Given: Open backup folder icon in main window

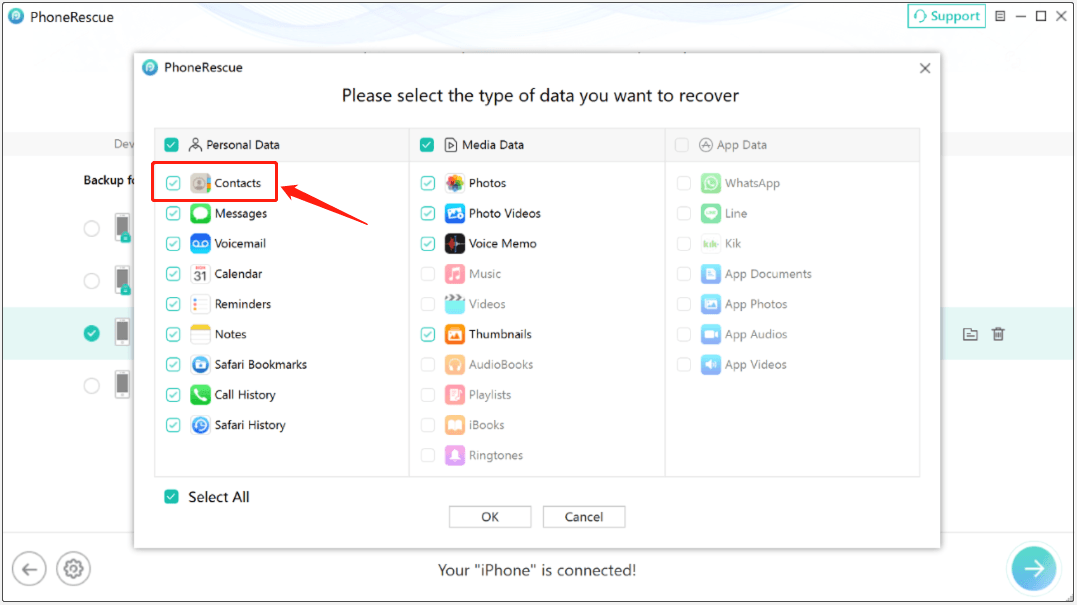Looking at the screenshot, I should (970, 334).
